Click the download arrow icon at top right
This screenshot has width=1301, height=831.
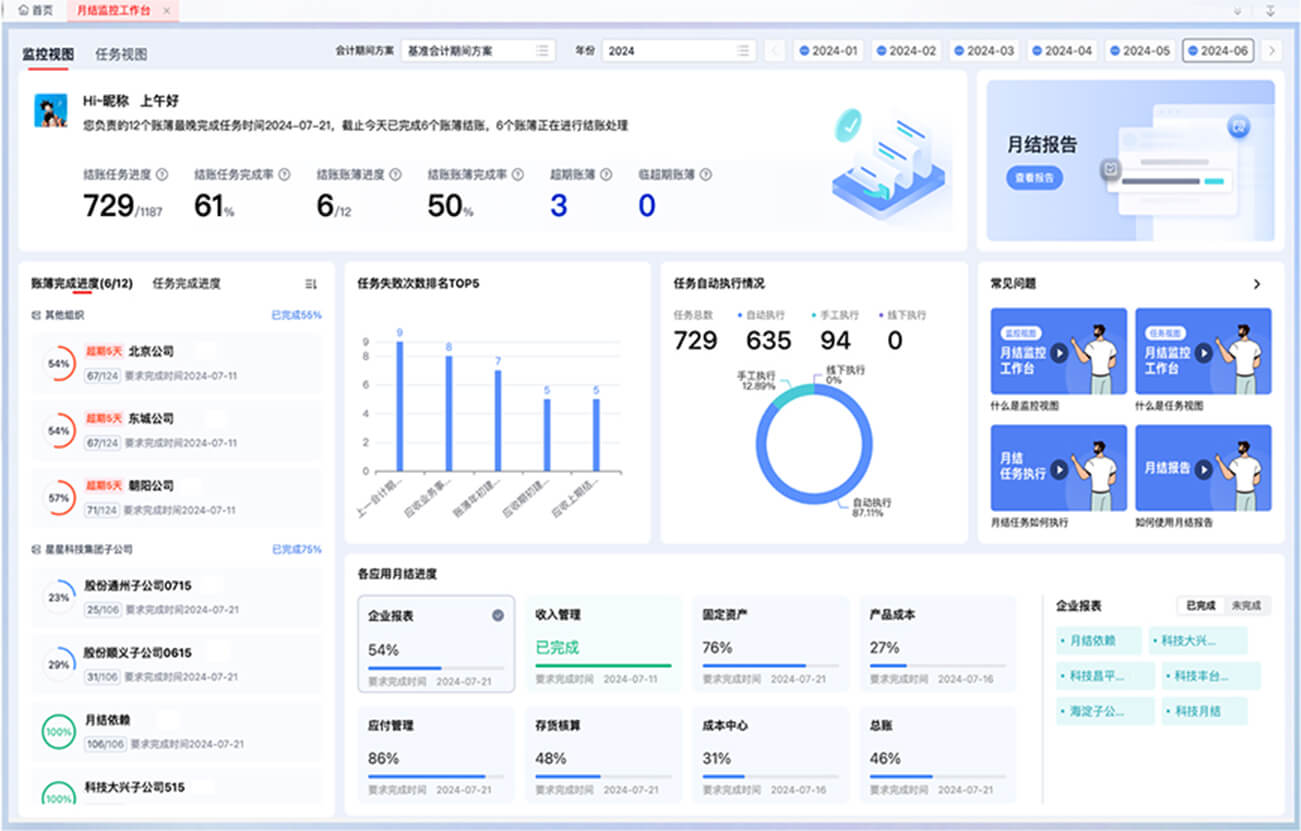1270,11
